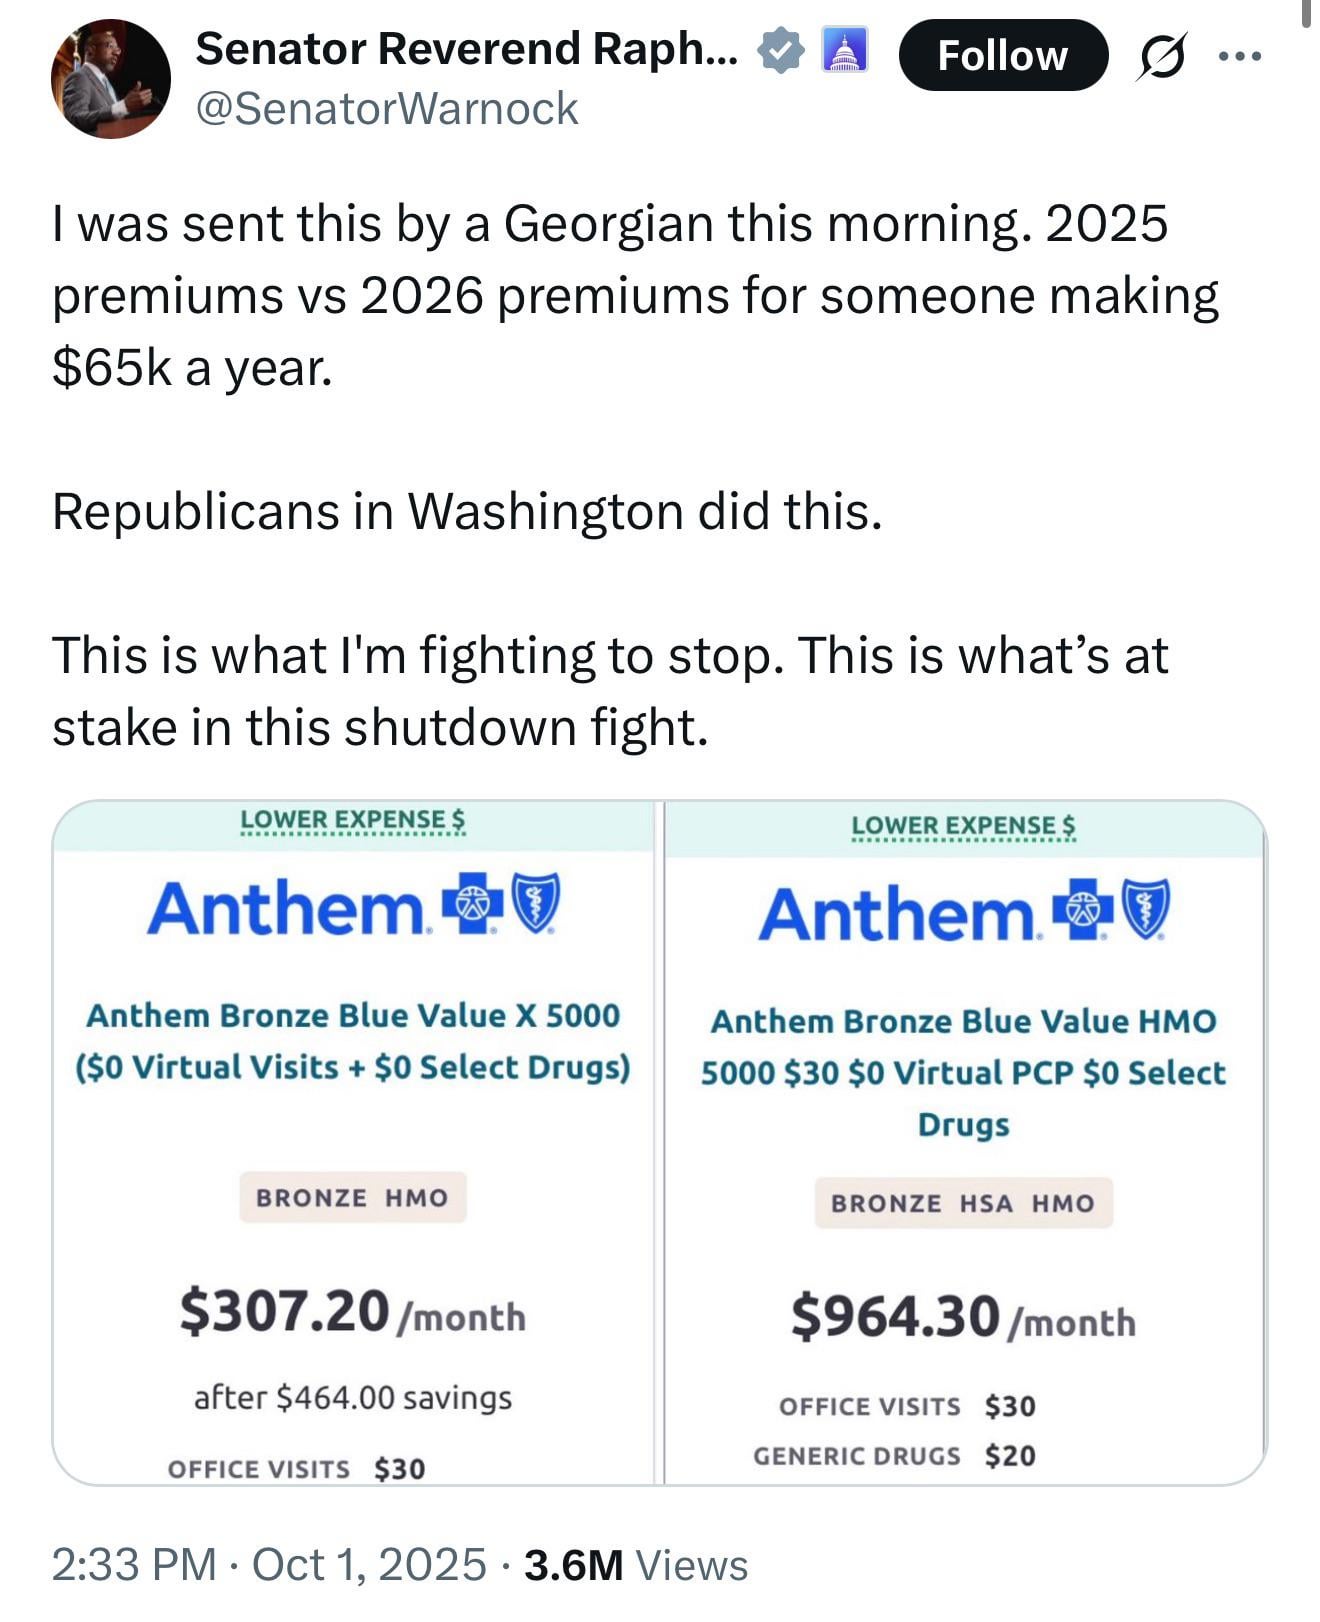
Task: Open the 2:33 PM · Oct 1, 2025 timestamp
Action: (x=269, y=1565)
